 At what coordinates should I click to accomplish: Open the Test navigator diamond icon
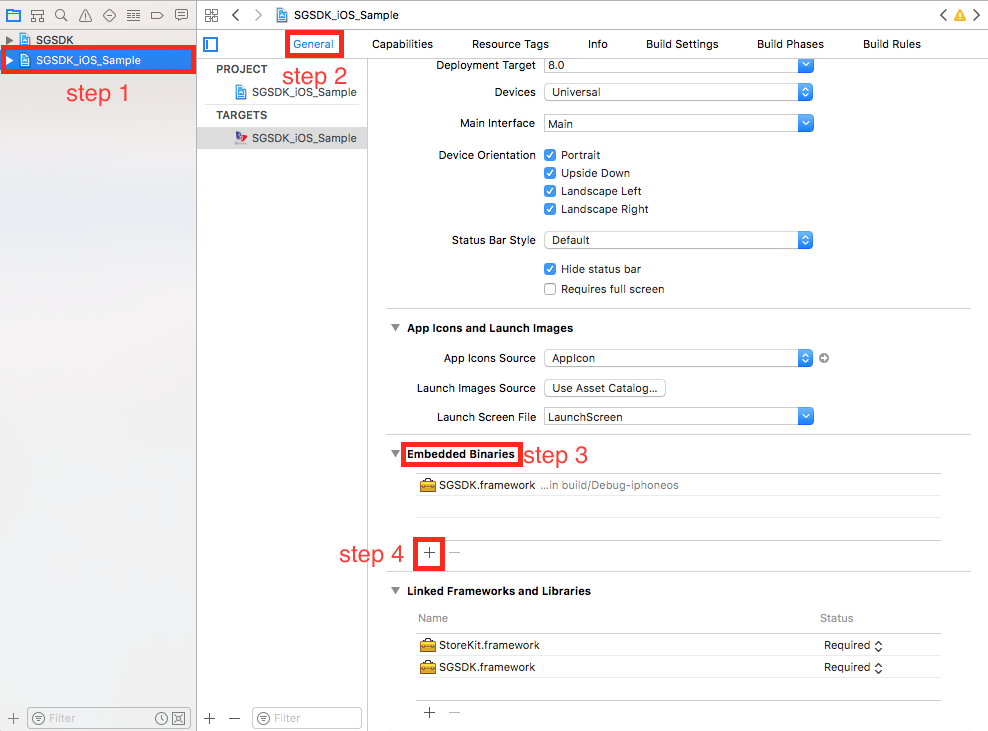110,15
